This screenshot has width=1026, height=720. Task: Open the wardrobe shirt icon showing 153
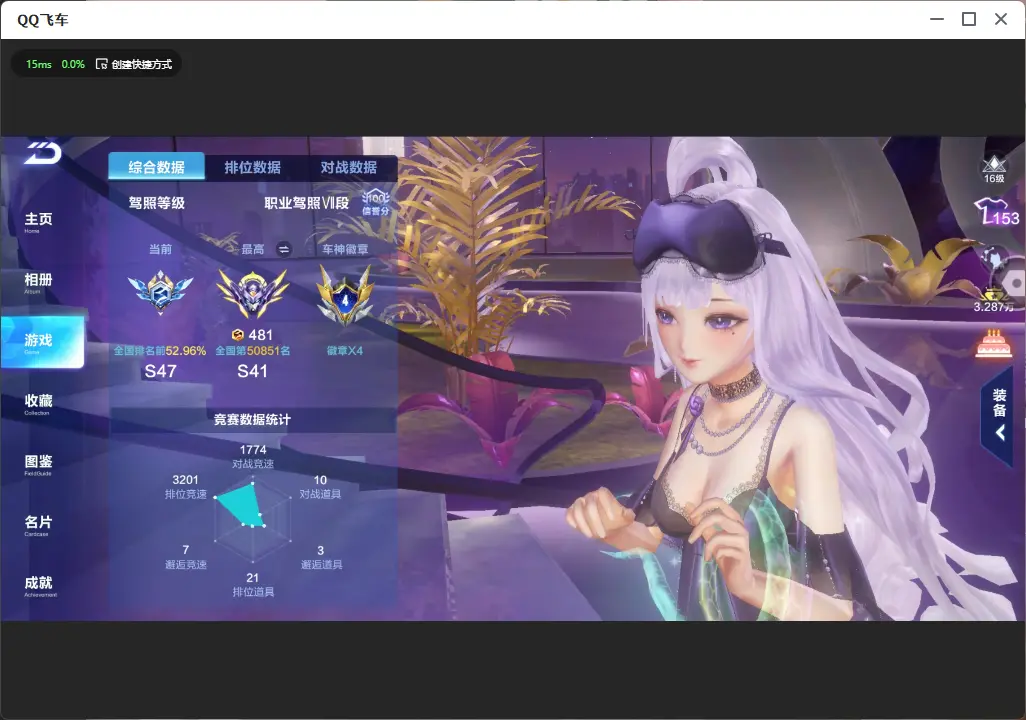tap(996, 213)
